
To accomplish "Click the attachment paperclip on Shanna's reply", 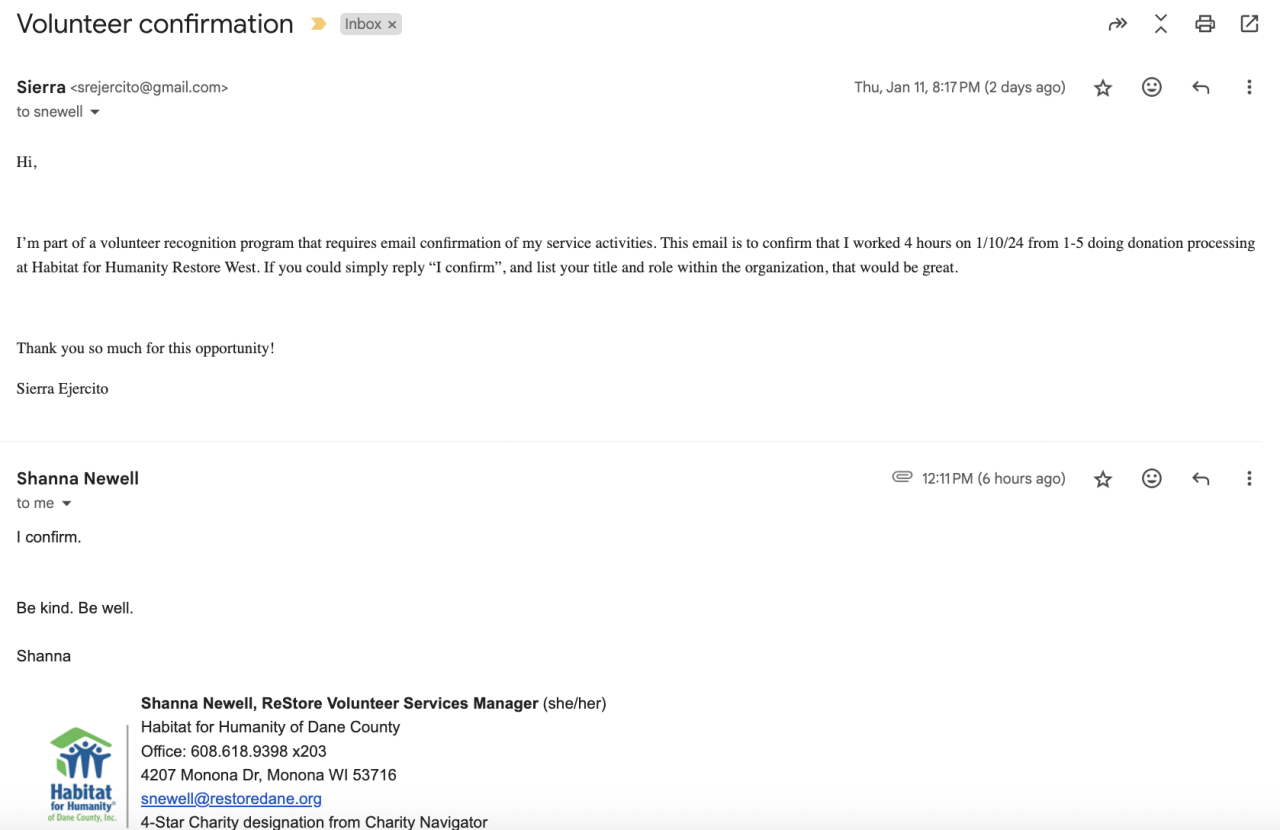I will pos(902,478).
